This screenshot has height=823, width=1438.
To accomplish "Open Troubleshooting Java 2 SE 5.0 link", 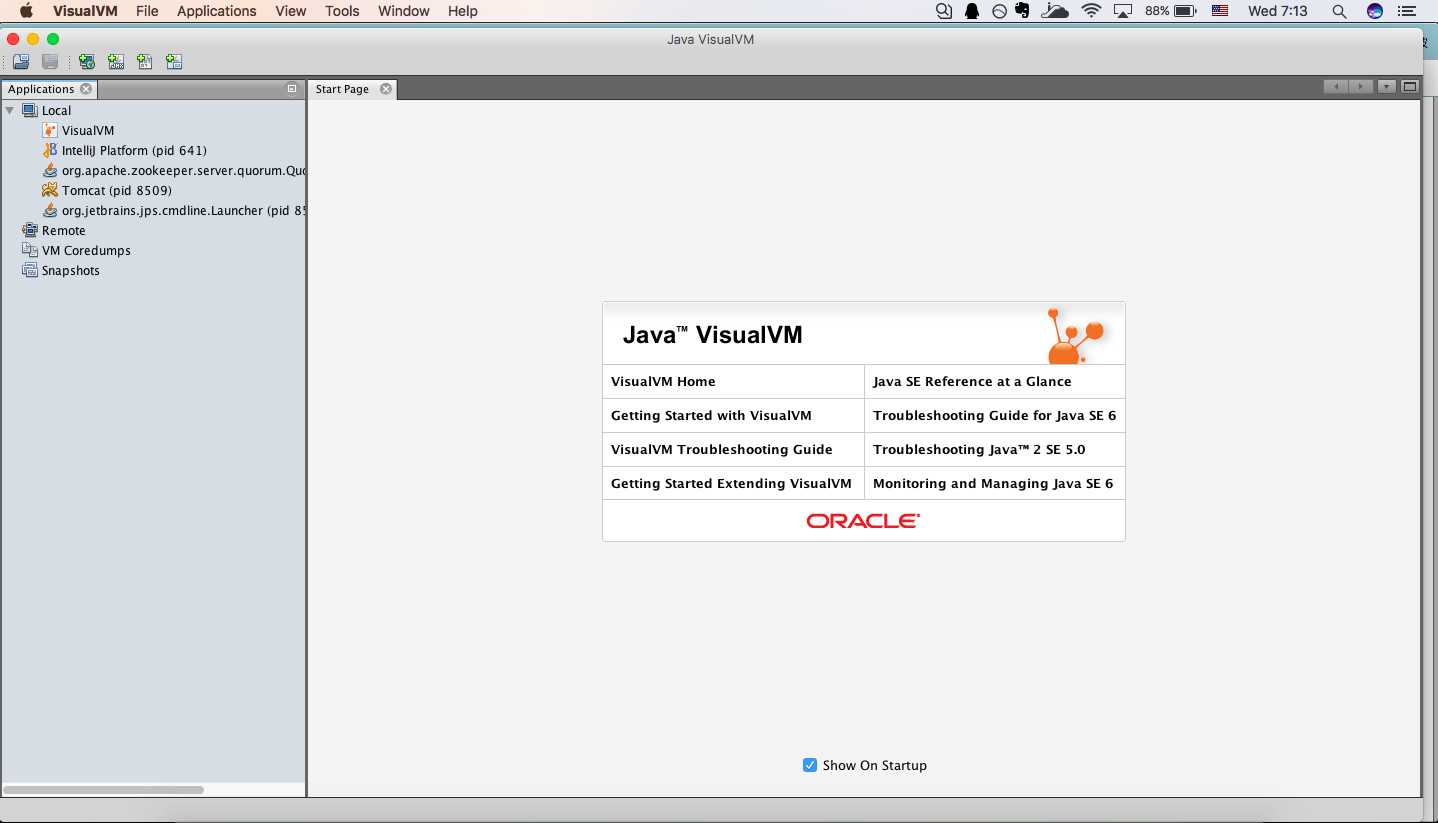I will 979,449.
